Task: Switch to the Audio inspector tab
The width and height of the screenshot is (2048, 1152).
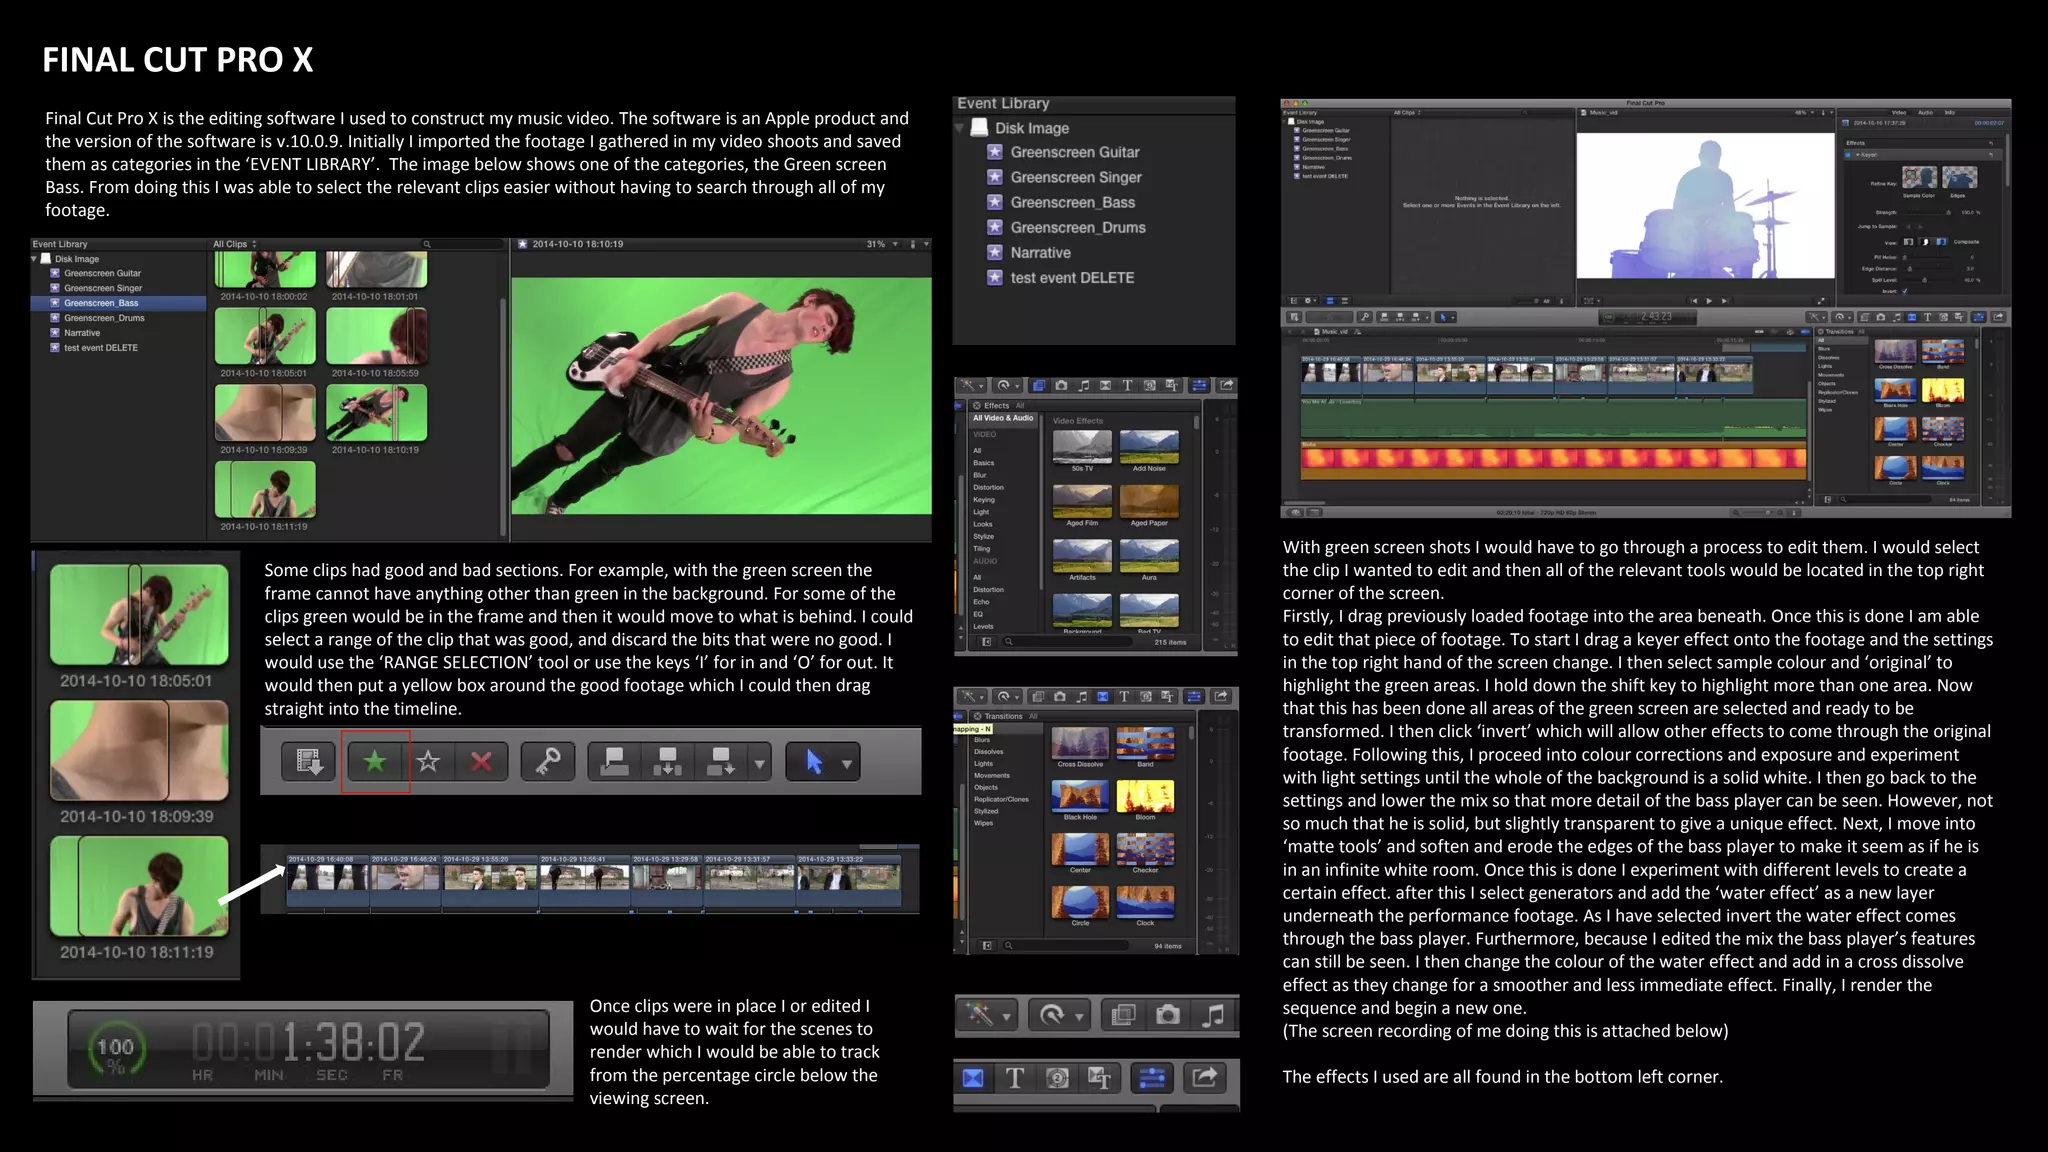Action: pyautogui.click(x=1925, y=112)
